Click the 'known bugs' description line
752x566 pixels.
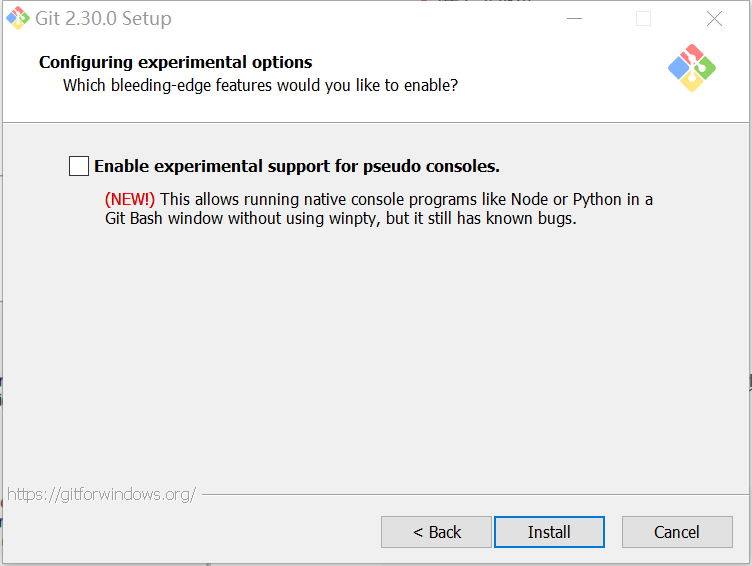coord(340,218)
